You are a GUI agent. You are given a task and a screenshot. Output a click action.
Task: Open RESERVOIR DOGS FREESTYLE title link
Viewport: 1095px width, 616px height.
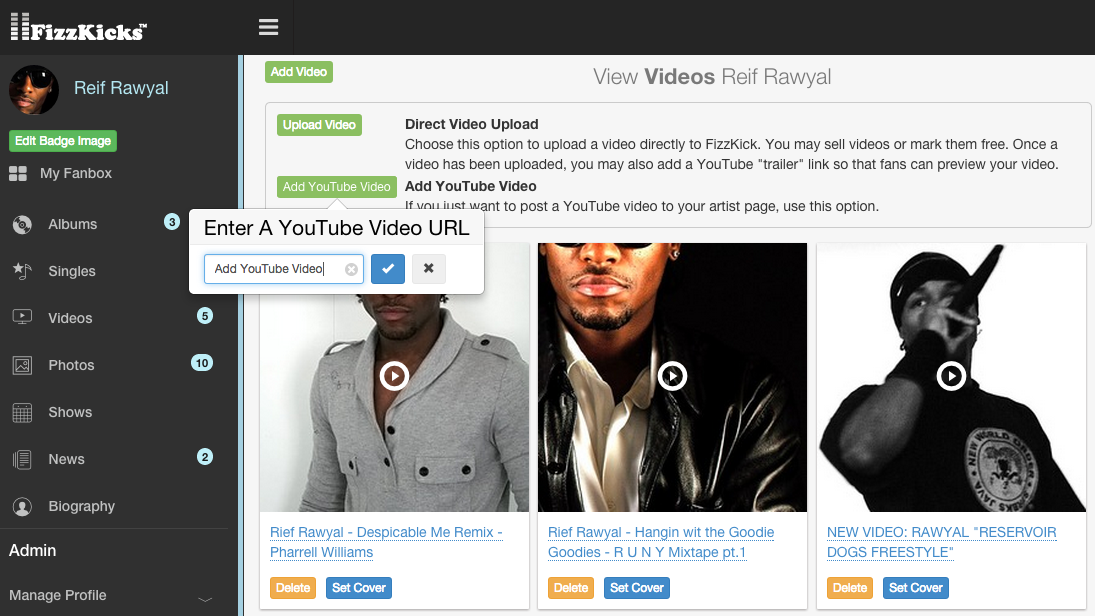941,542
